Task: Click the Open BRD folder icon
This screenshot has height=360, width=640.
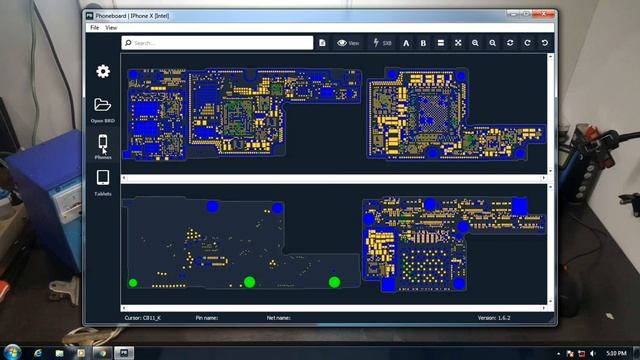Action: click(x=102, y=105)
